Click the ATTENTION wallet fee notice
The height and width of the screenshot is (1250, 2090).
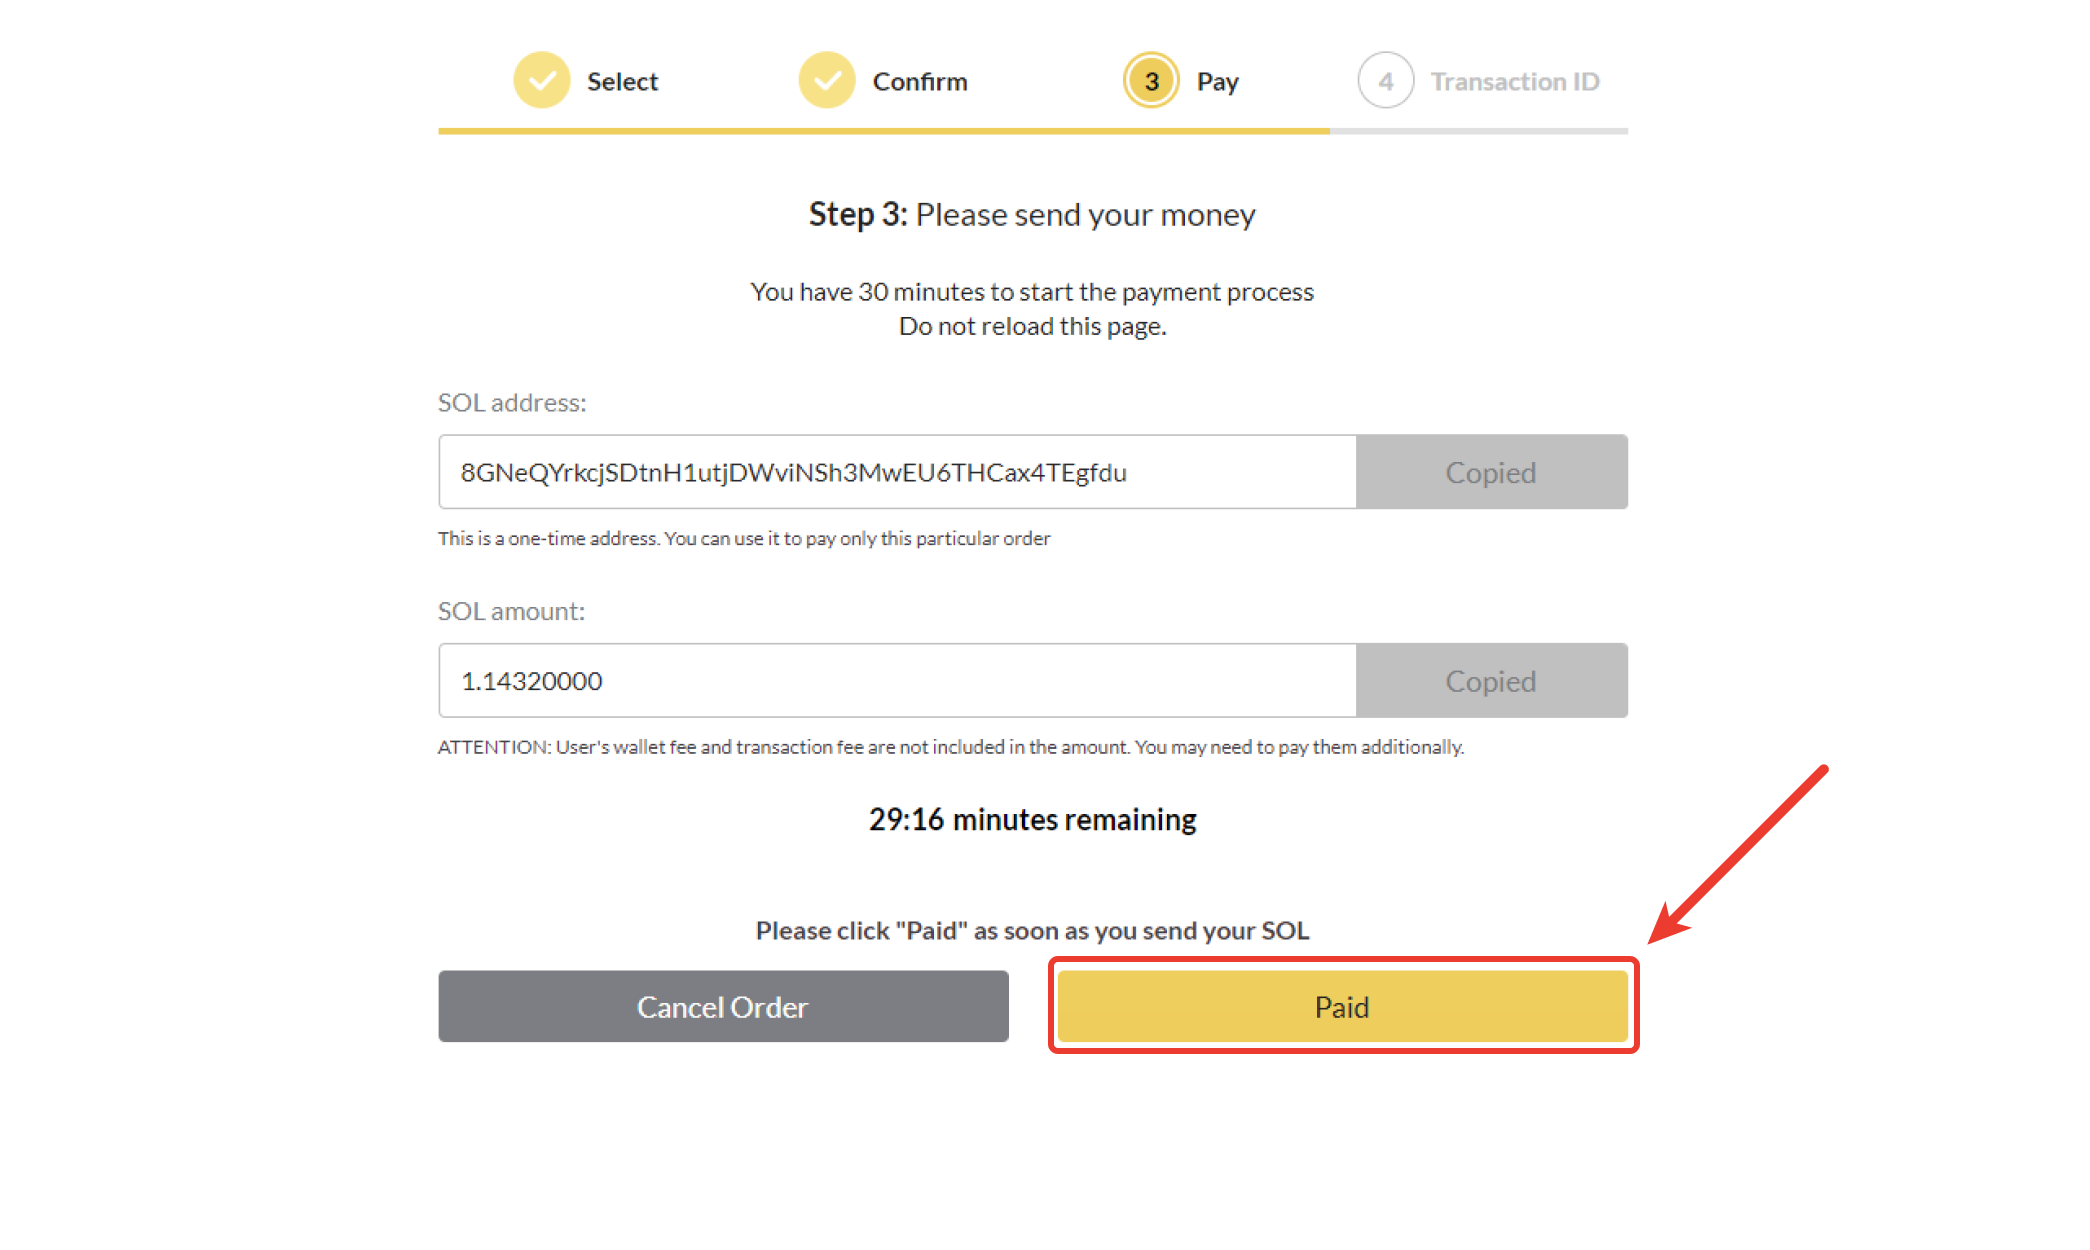[x=950, y=747]
